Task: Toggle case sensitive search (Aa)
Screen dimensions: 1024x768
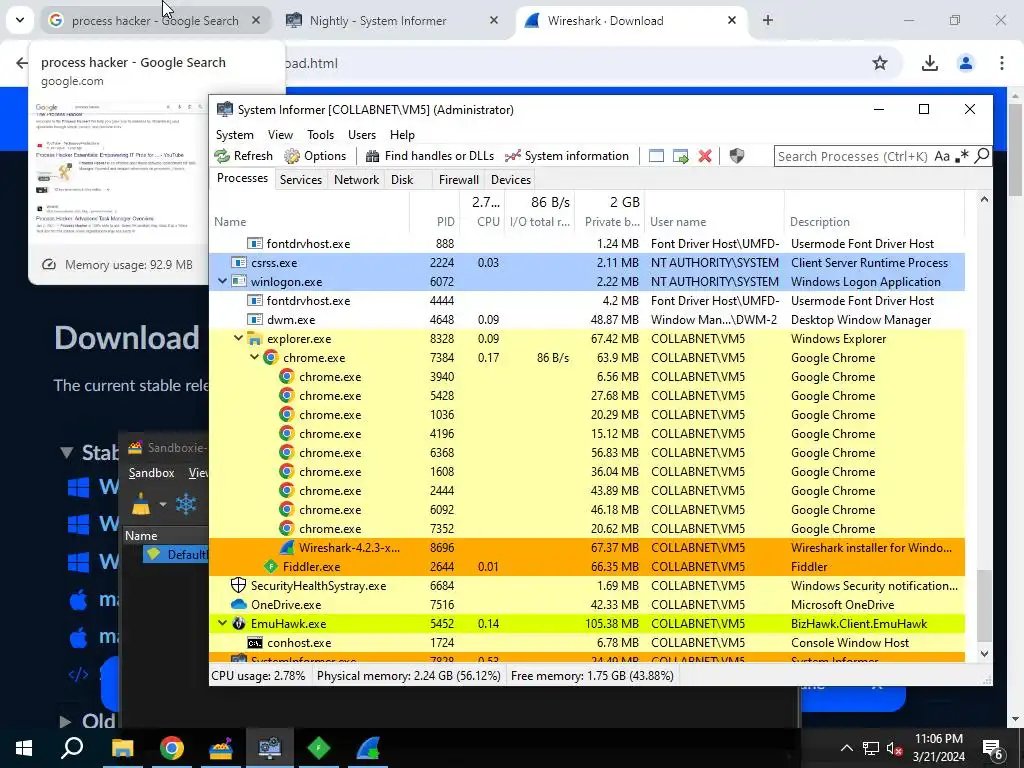Action: [x=942, y=156]
